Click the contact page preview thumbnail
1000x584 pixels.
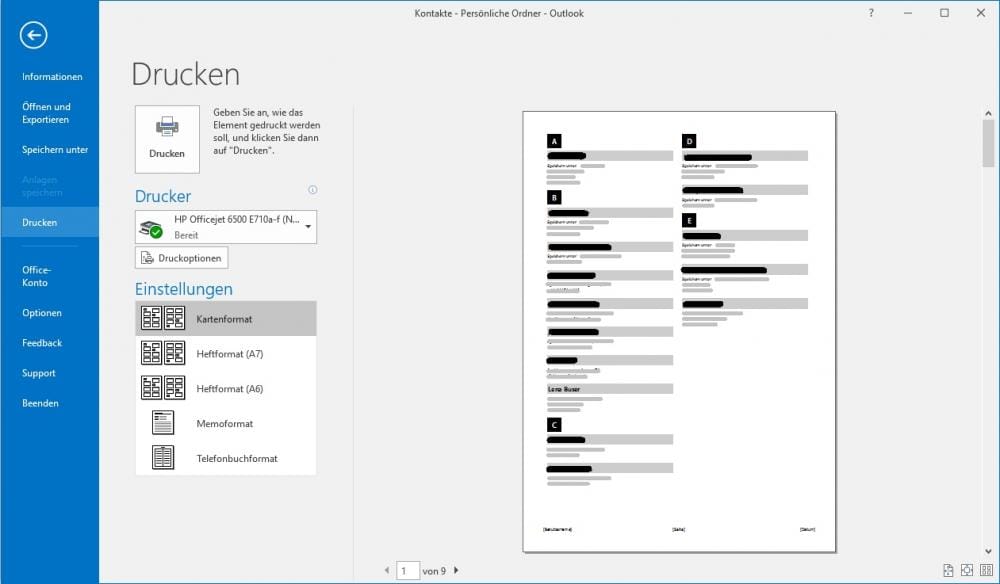679,332
